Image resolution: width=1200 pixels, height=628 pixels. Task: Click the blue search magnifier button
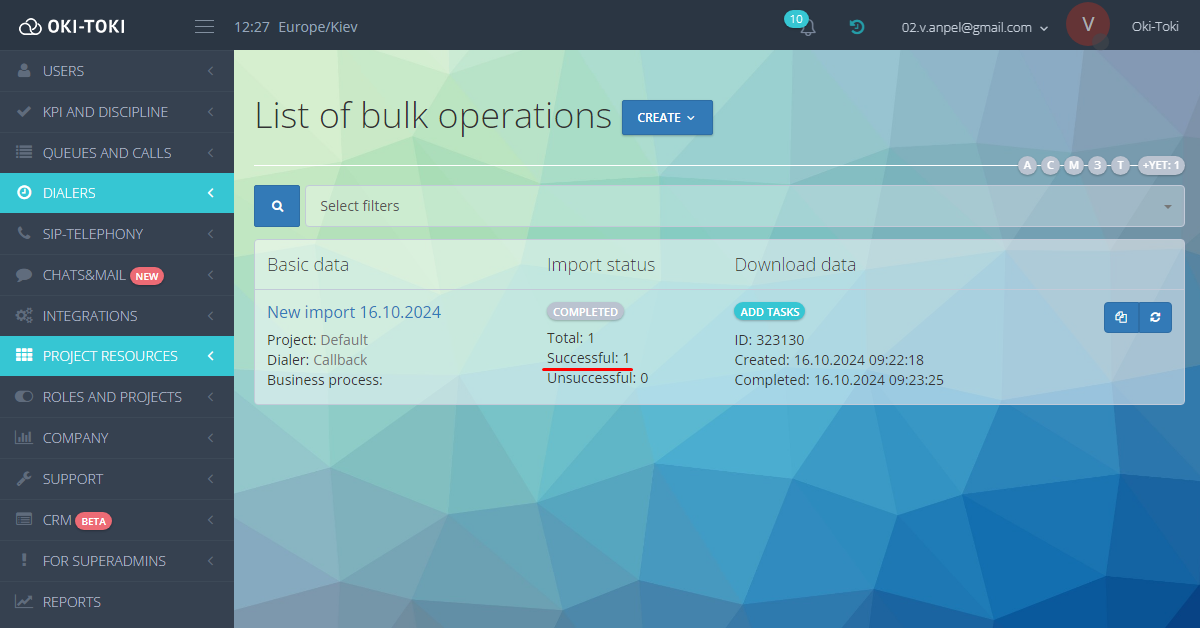point(278,206)
